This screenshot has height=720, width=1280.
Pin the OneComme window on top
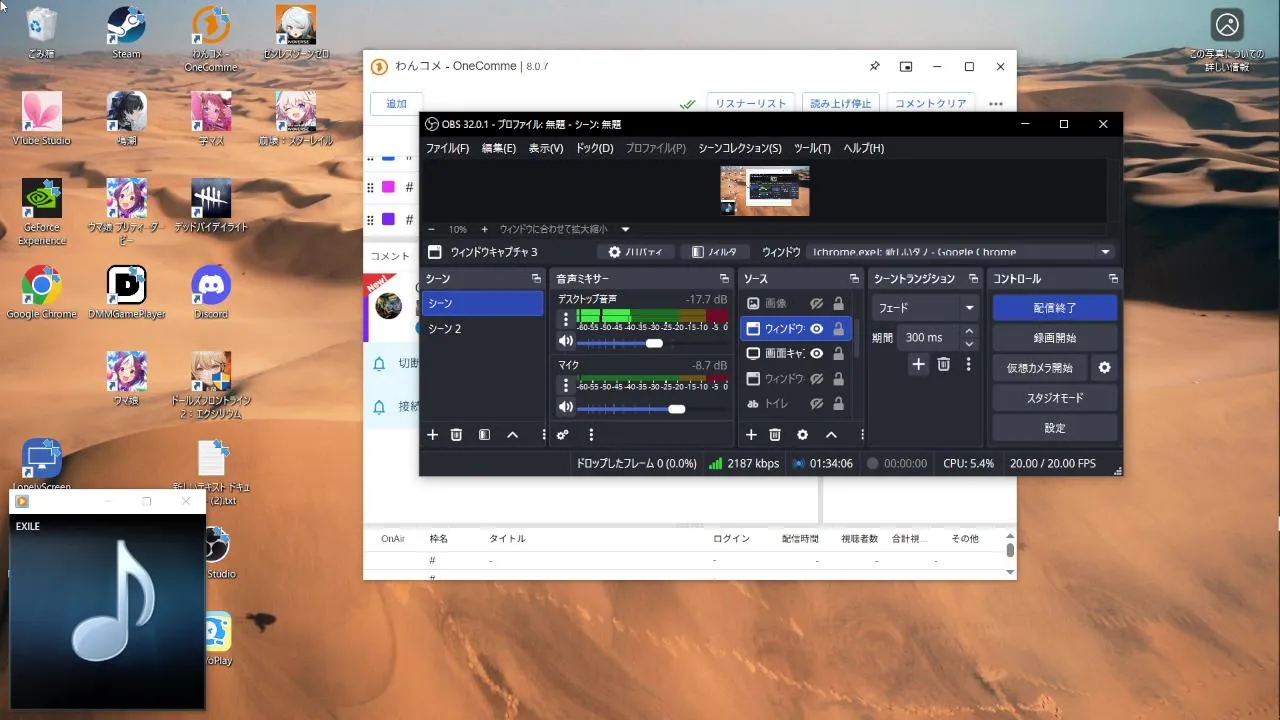pyautogui.click(x=874, y=67)
